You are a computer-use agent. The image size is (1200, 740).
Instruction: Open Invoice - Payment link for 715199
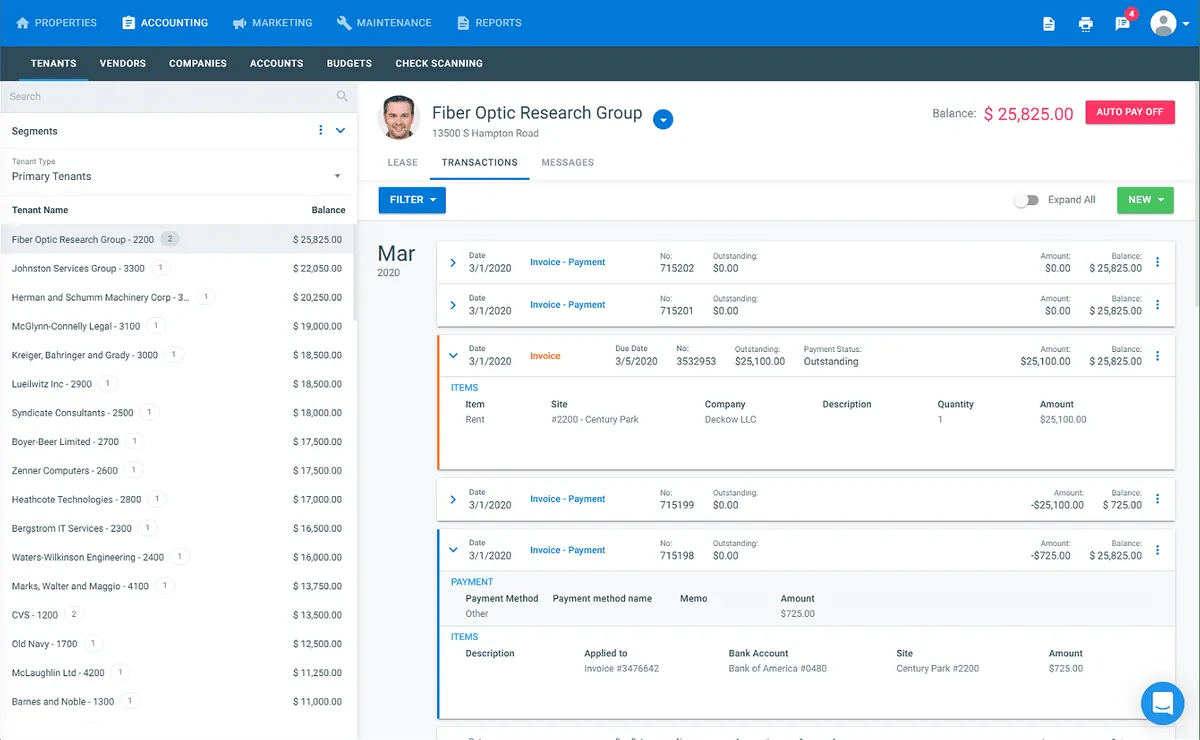pyautogui.click(x=567, y=499)
